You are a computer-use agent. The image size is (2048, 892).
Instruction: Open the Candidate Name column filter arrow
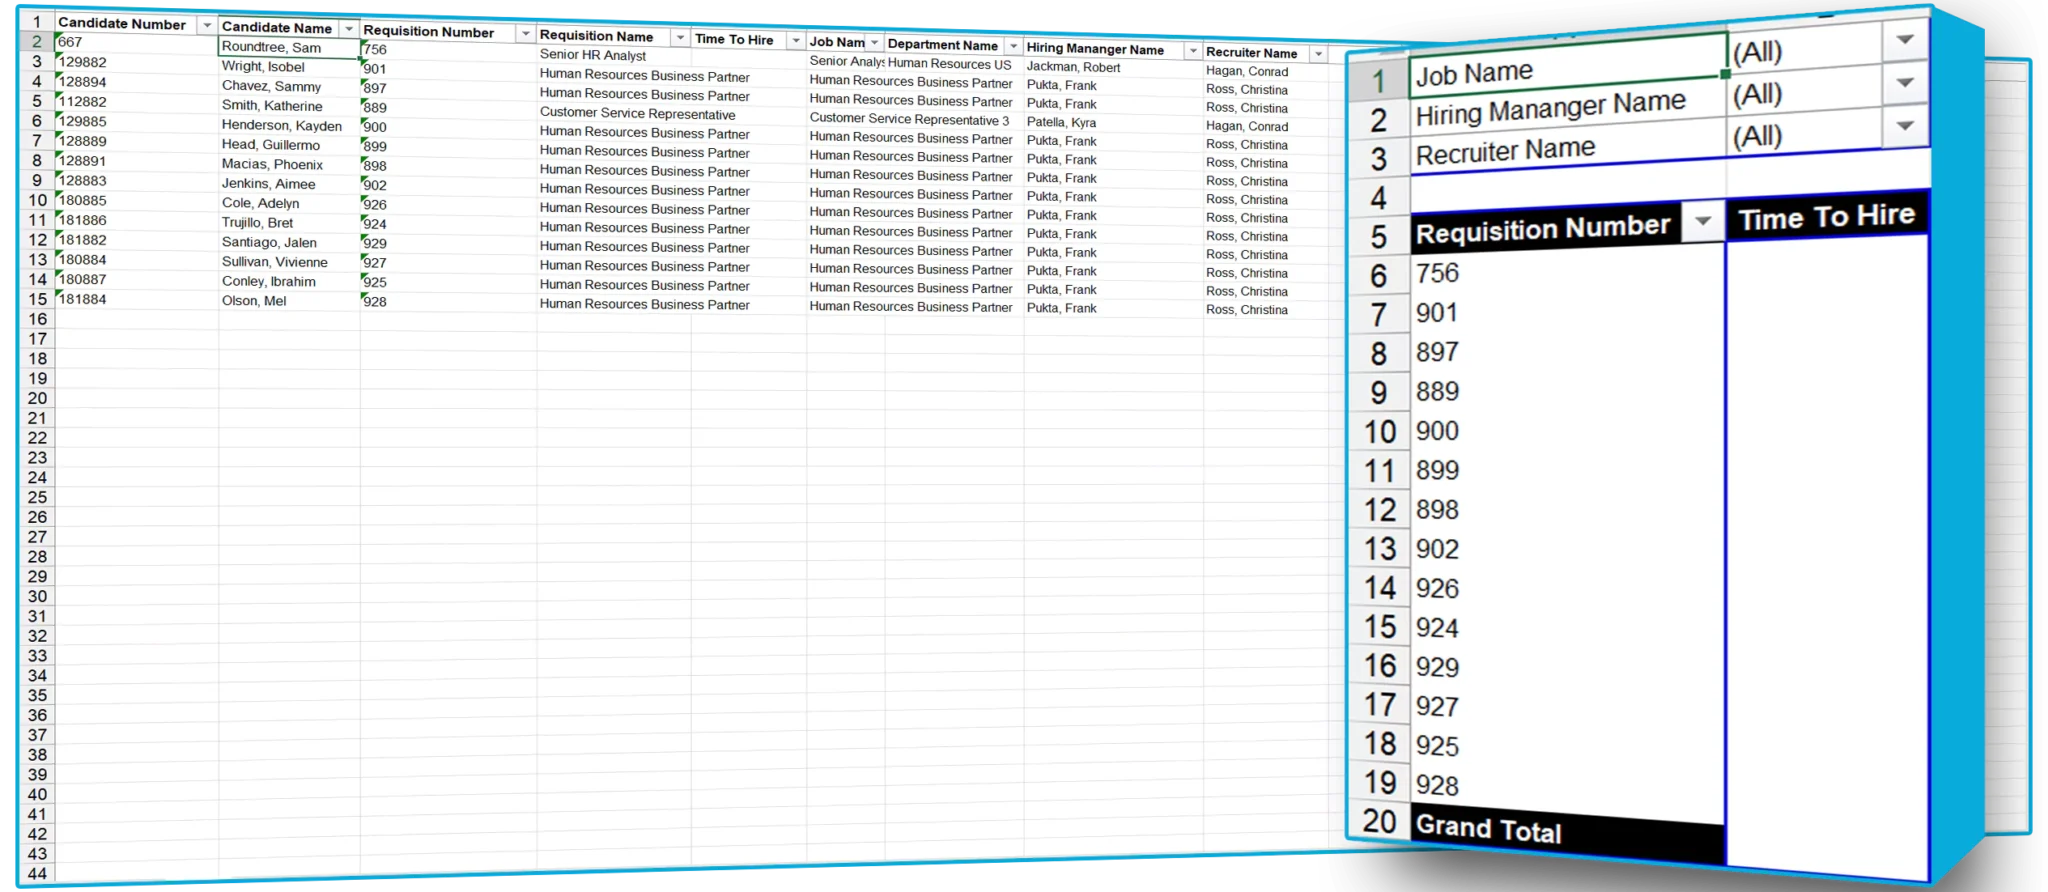[349, 29]
